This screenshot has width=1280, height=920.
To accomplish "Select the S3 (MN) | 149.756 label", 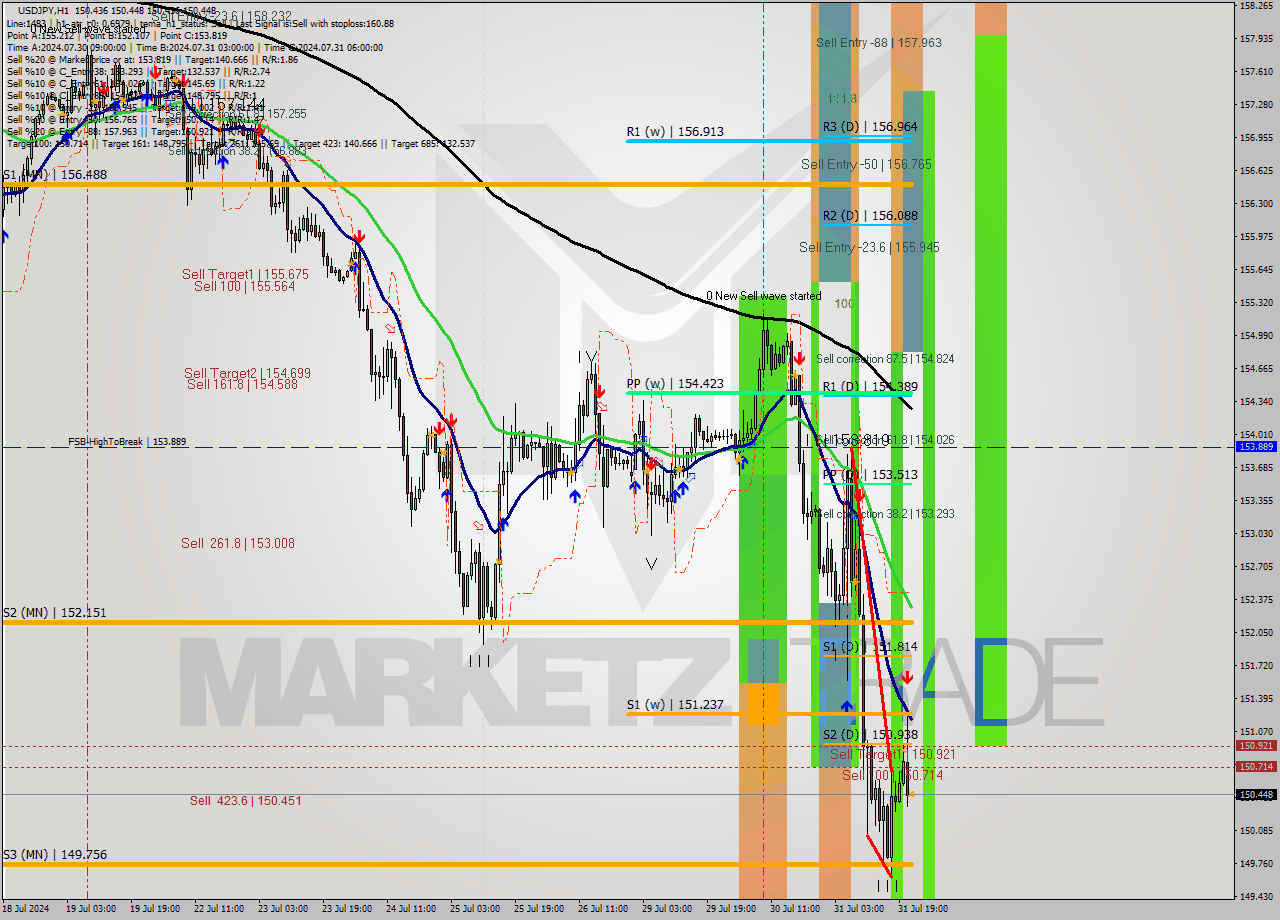I will coord(54,855).
